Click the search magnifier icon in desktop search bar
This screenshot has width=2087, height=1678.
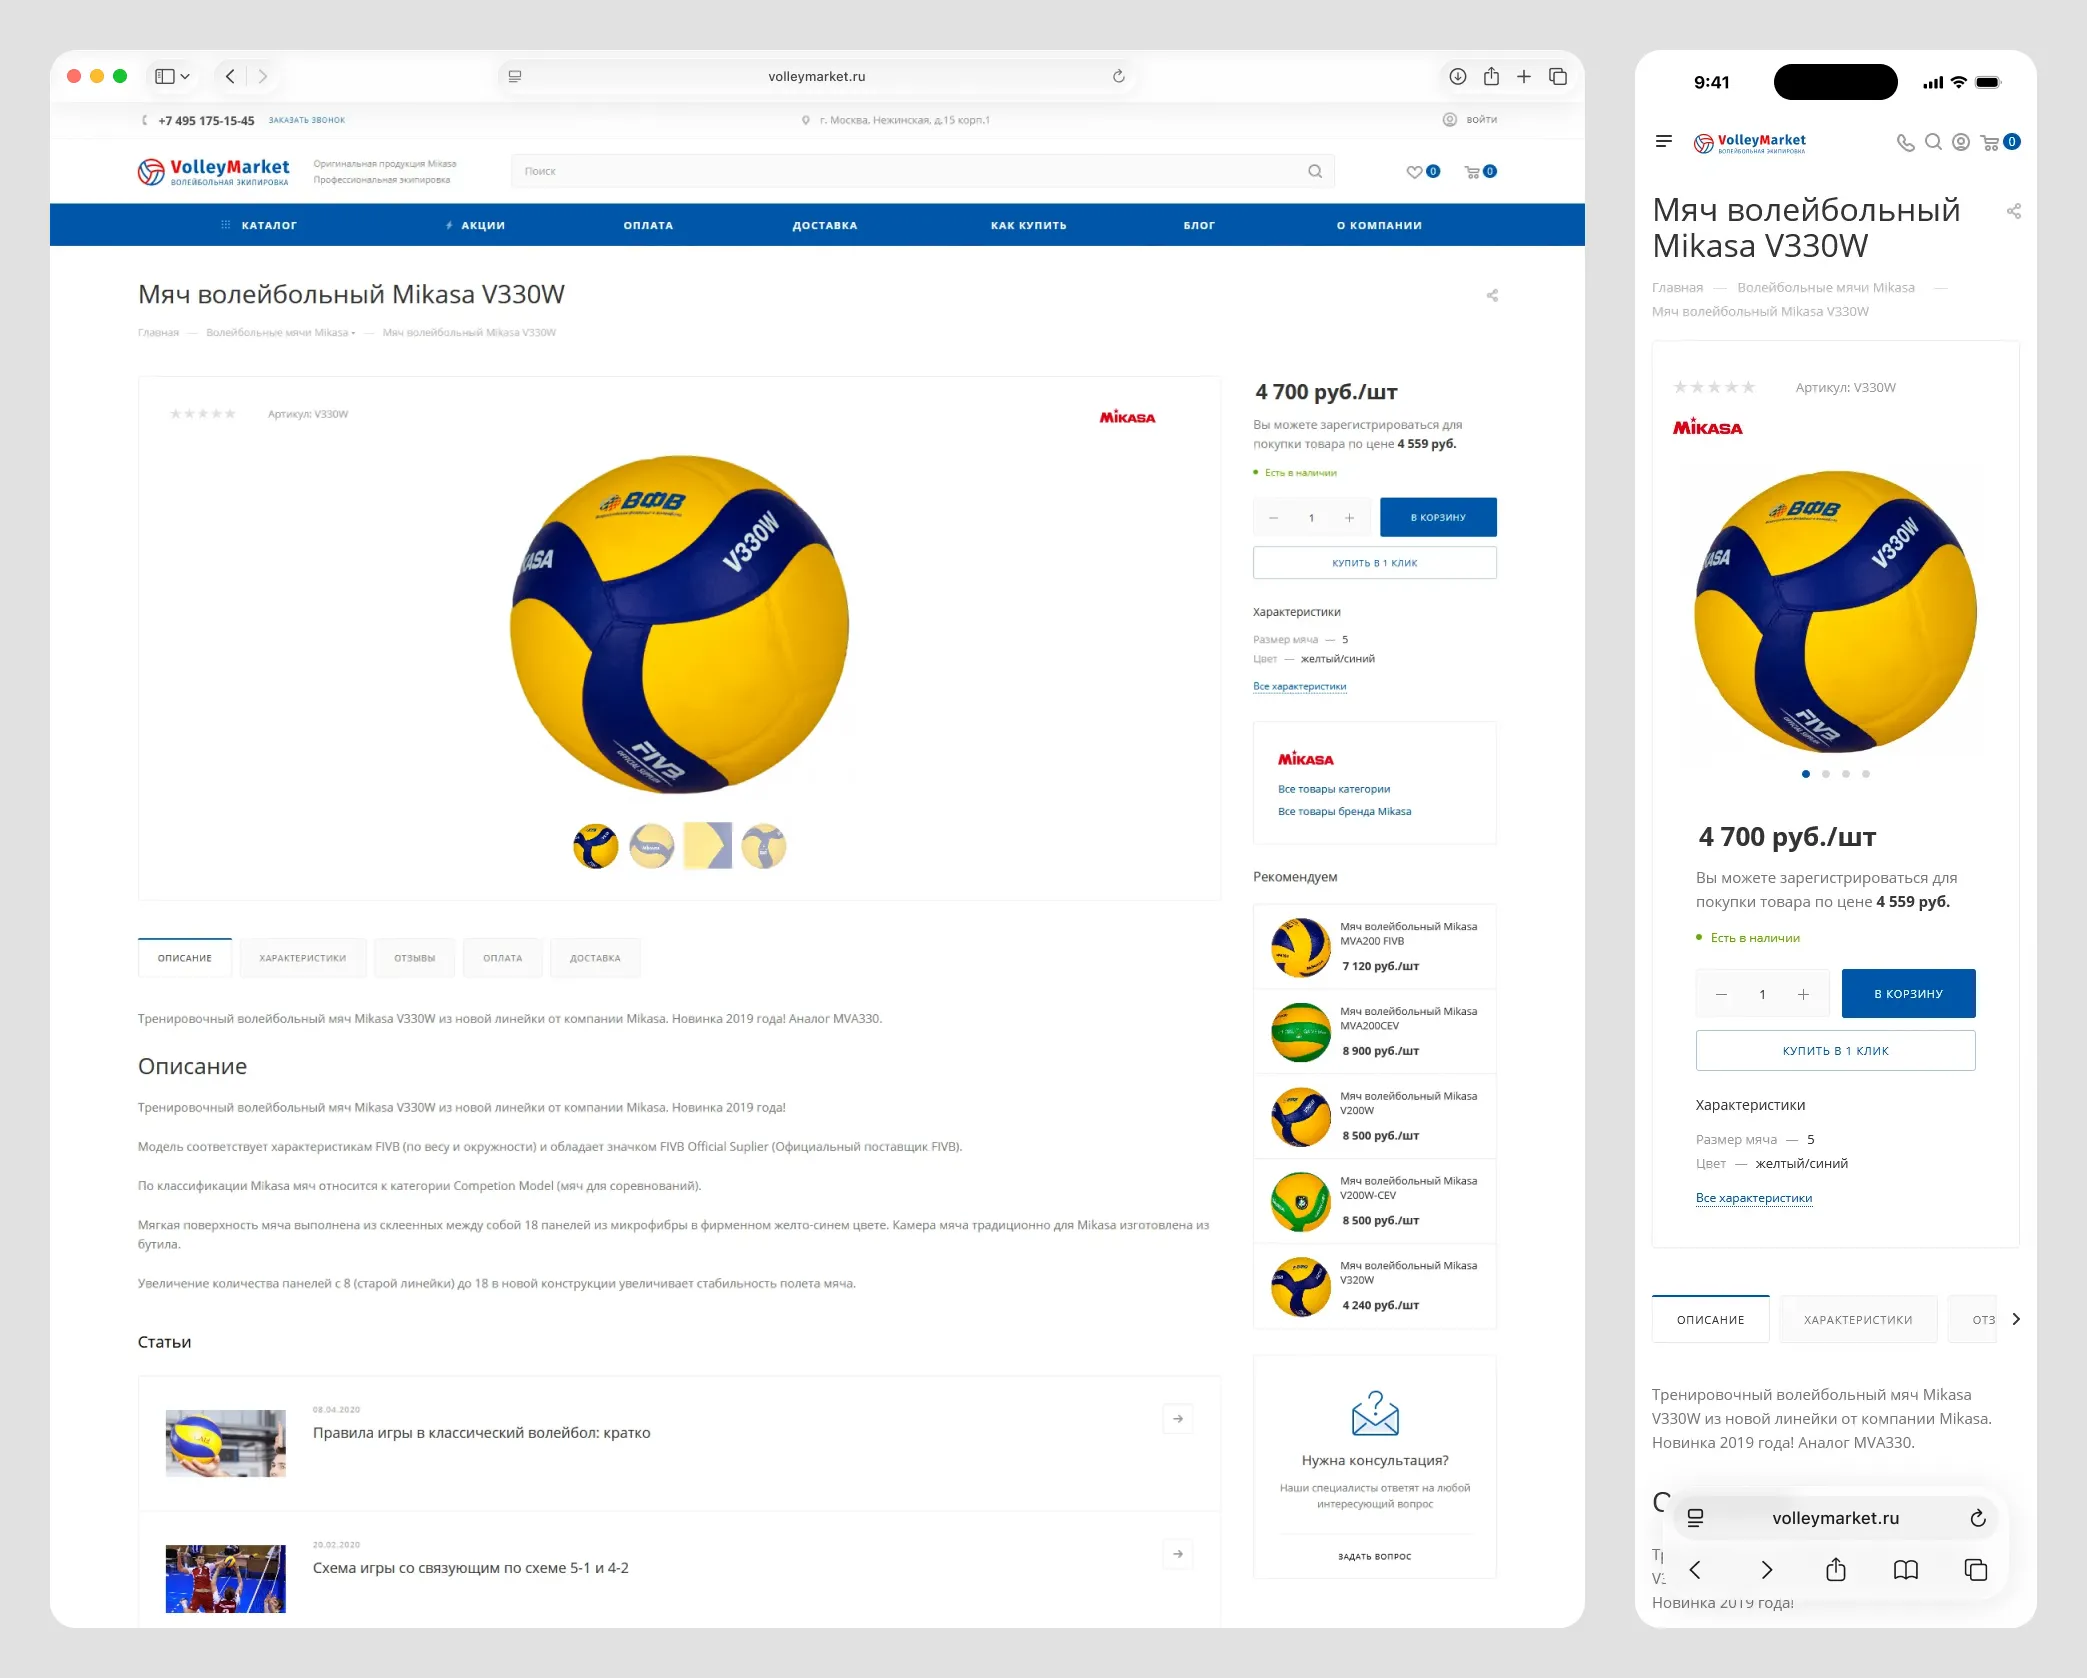pos(1315,172)
